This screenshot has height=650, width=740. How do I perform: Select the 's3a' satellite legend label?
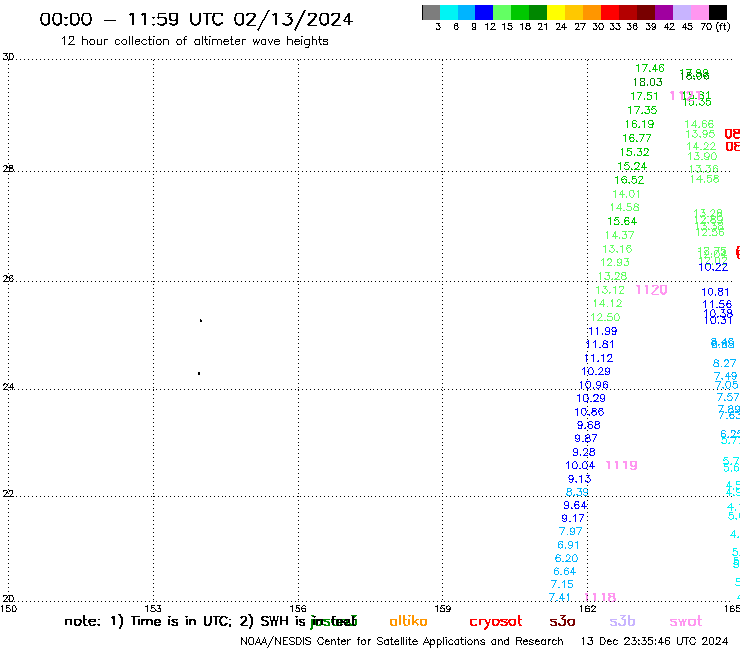tap(562, 621)
